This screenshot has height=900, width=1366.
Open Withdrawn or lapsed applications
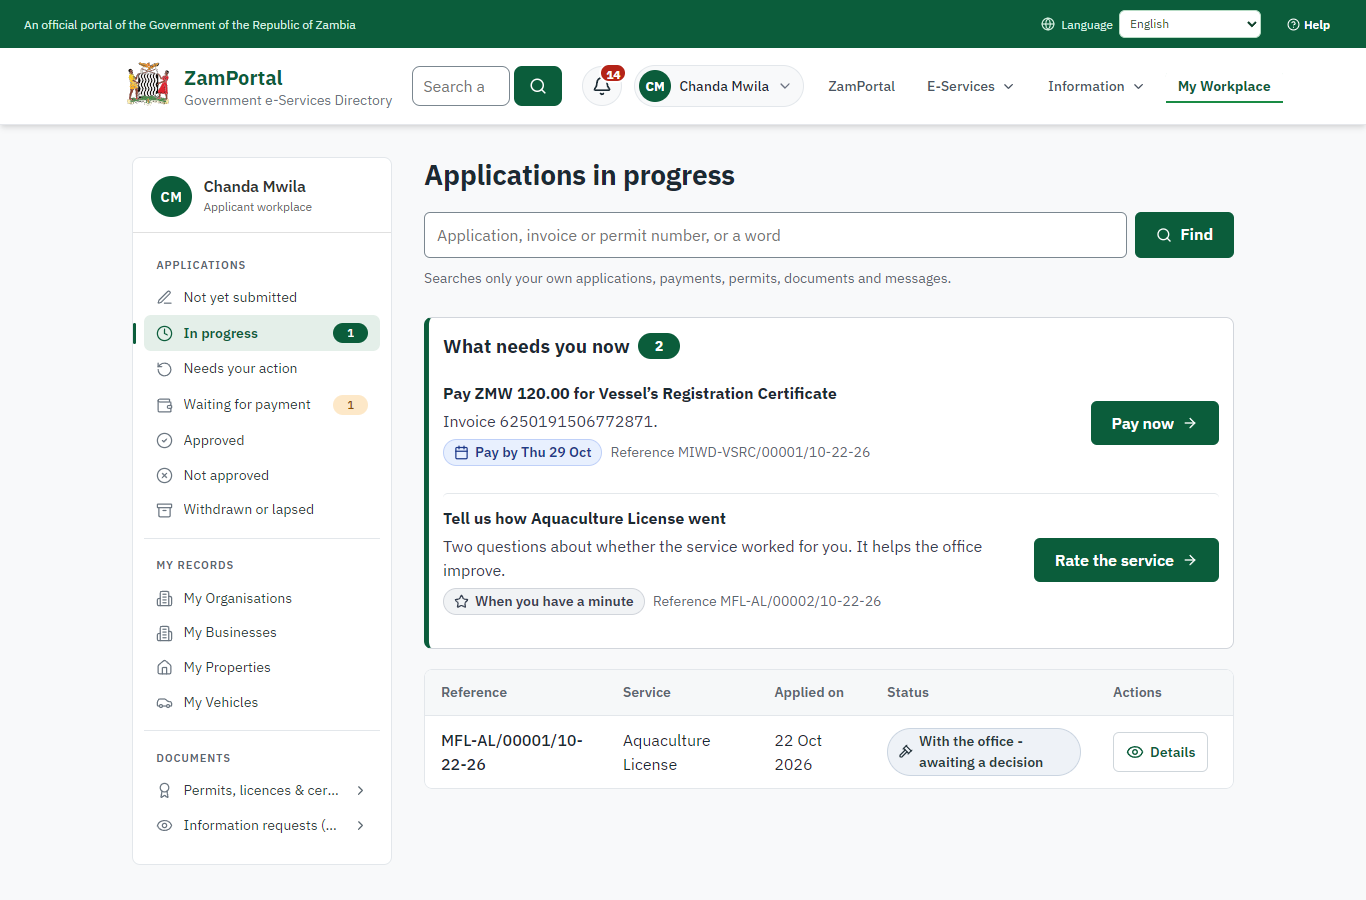coord(262,509)
